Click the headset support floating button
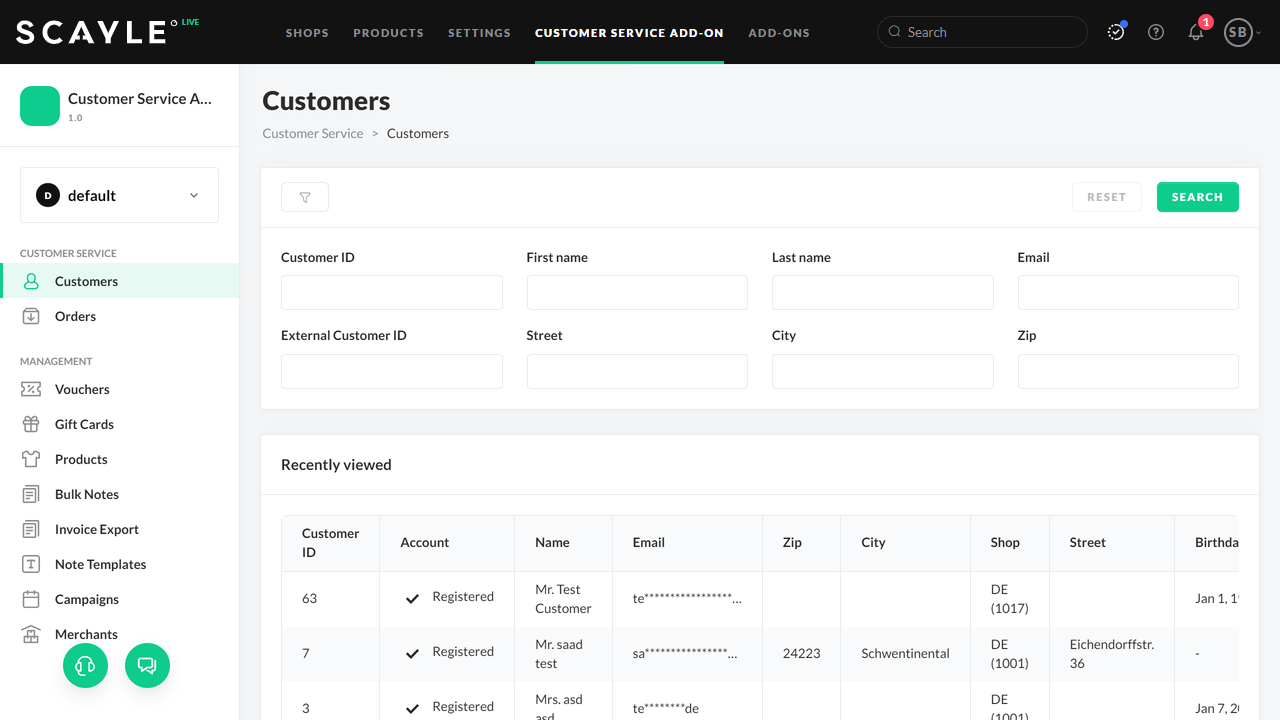1280x720 pixels. (85, 665)
